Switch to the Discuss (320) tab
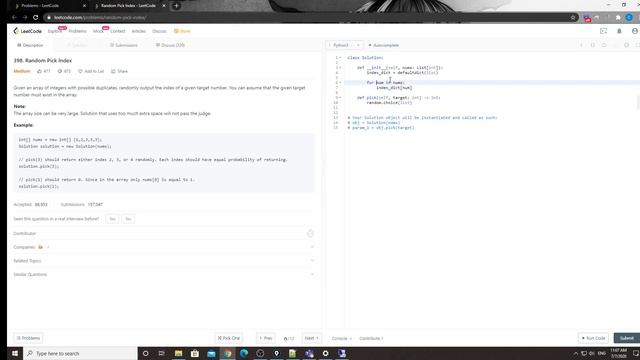640x360 pixels. point(170,45)
